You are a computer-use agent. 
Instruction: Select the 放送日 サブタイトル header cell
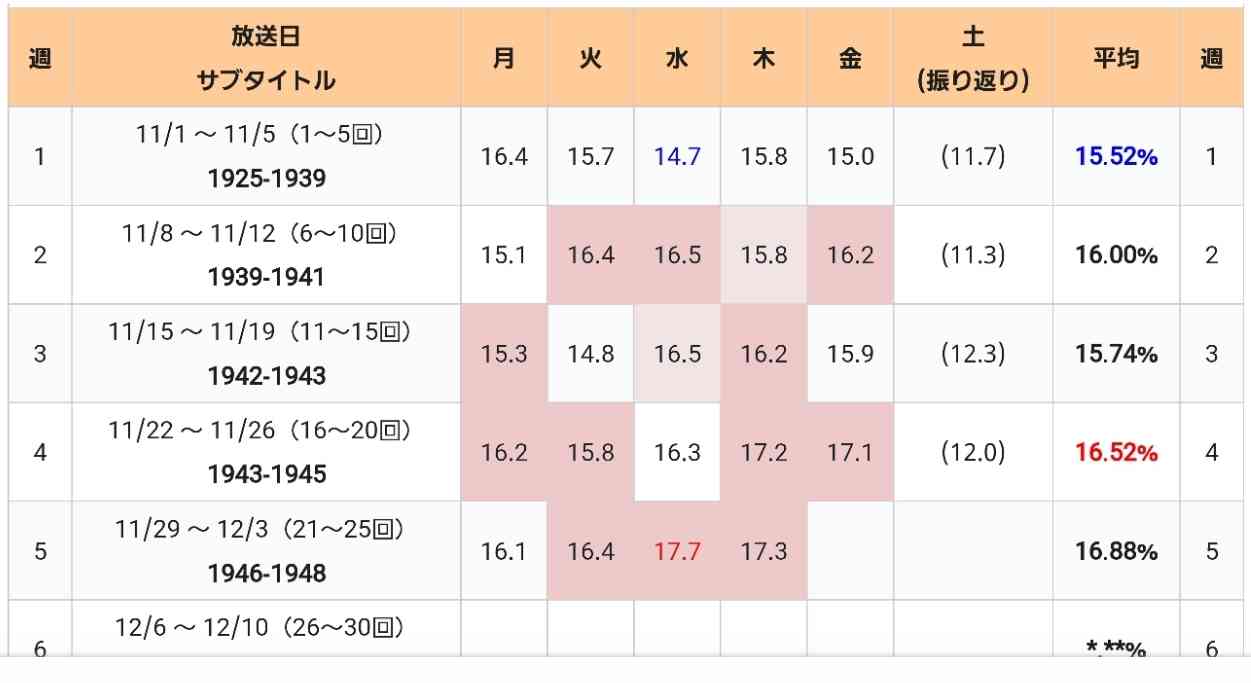(x=266, y=58)
